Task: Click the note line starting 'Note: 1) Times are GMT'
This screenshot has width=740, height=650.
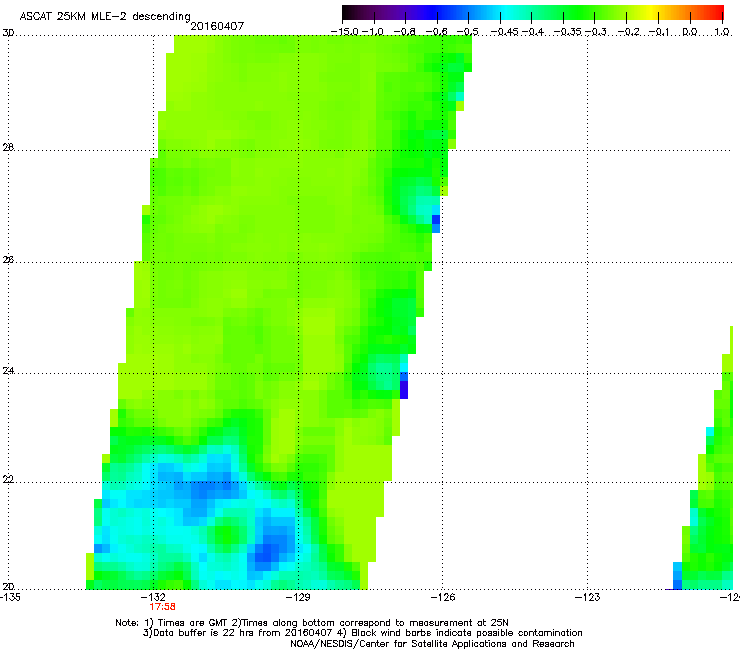Action: click(312, 623)
